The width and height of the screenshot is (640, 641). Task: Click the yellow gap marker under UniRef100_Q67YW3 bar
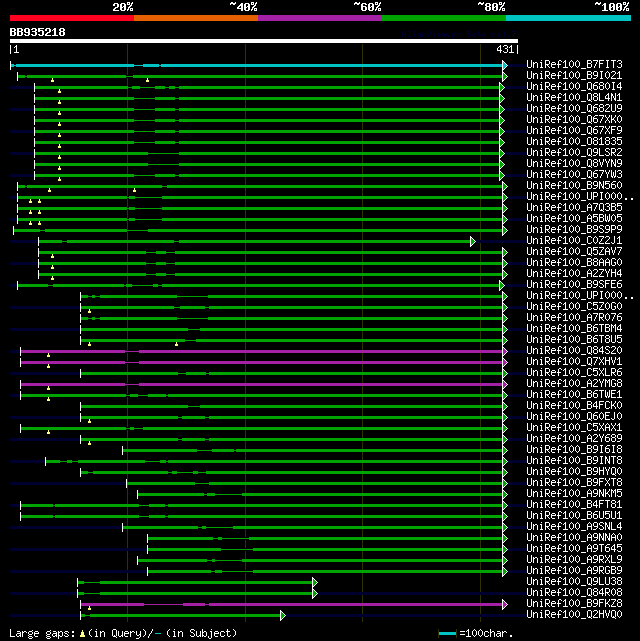point(59,179)
